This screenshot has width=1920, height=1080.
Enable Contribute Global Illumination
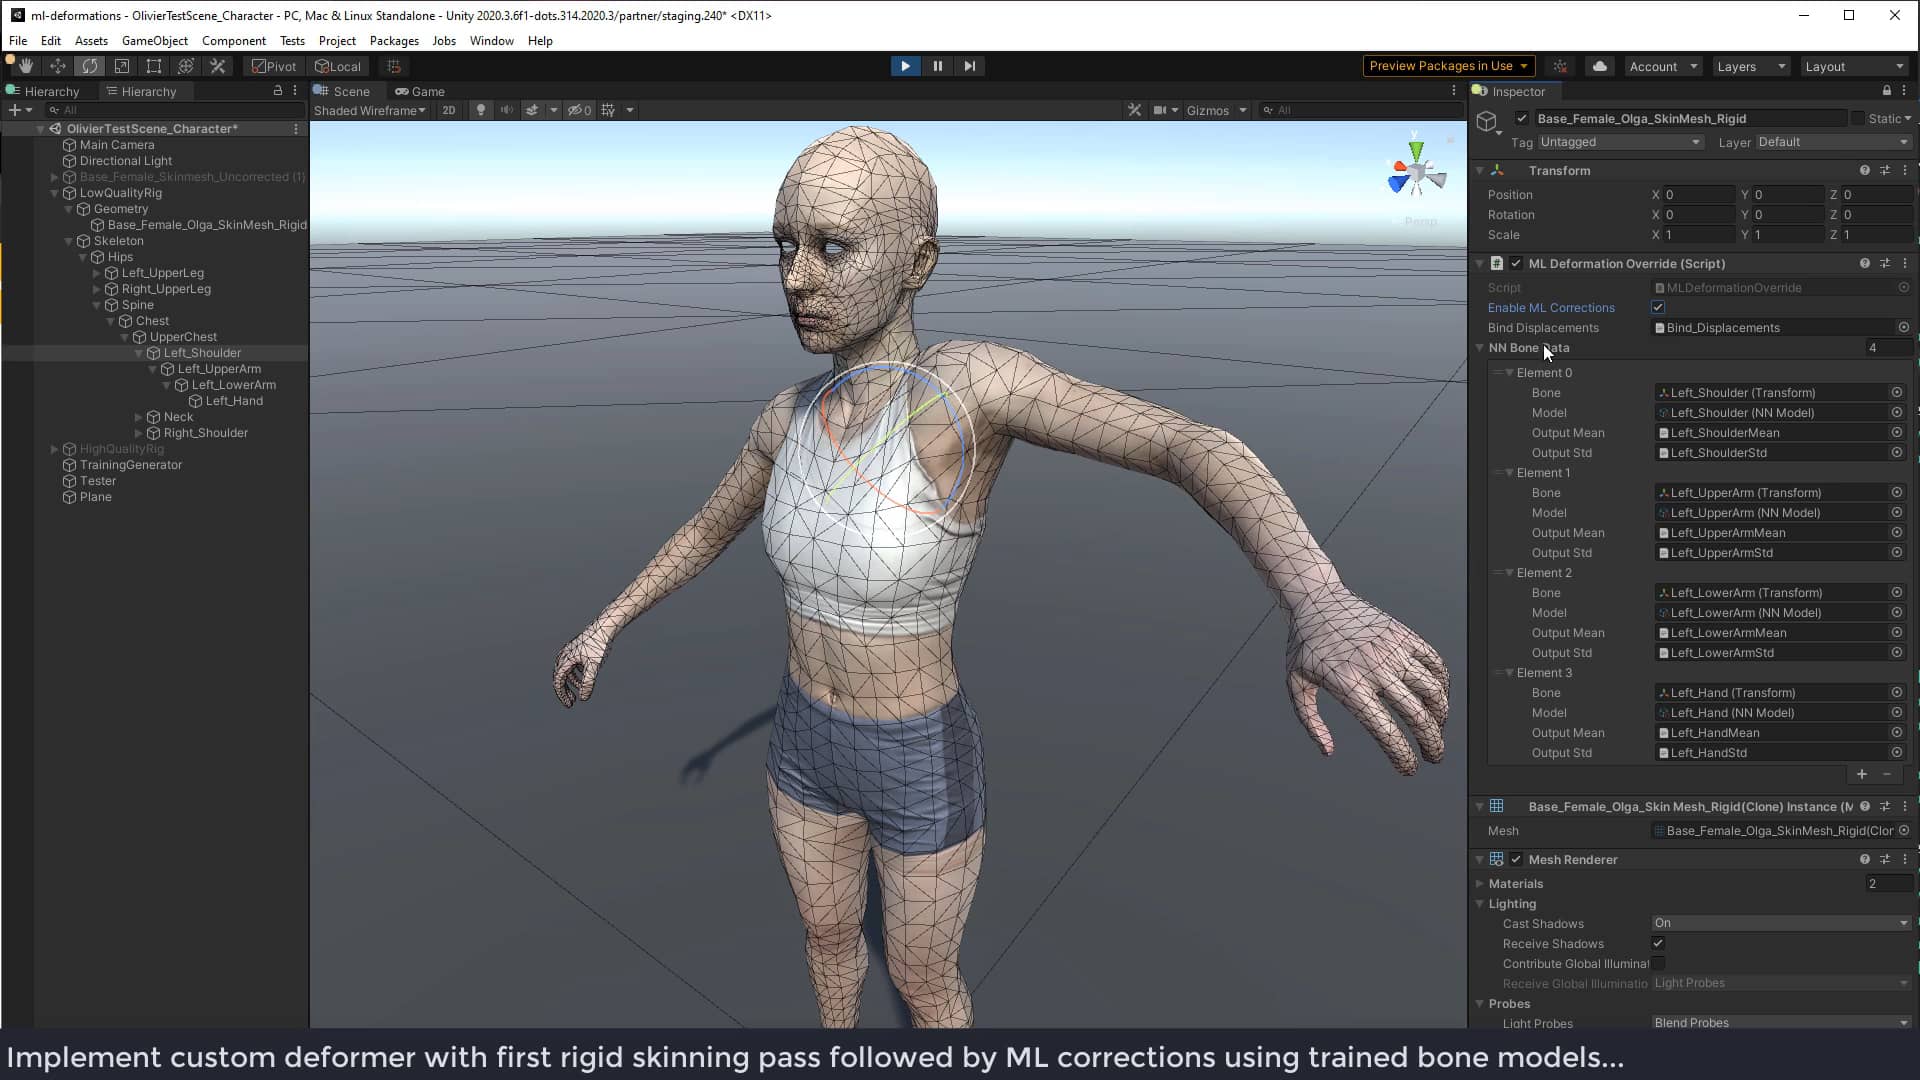click(x=1658, y=963)
